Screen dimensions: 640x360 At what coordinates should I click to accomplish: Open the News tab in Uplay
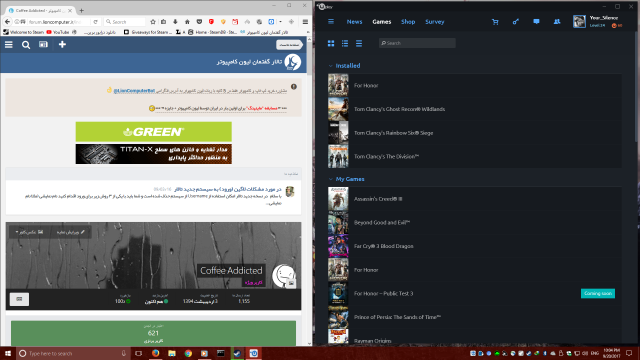354,22
